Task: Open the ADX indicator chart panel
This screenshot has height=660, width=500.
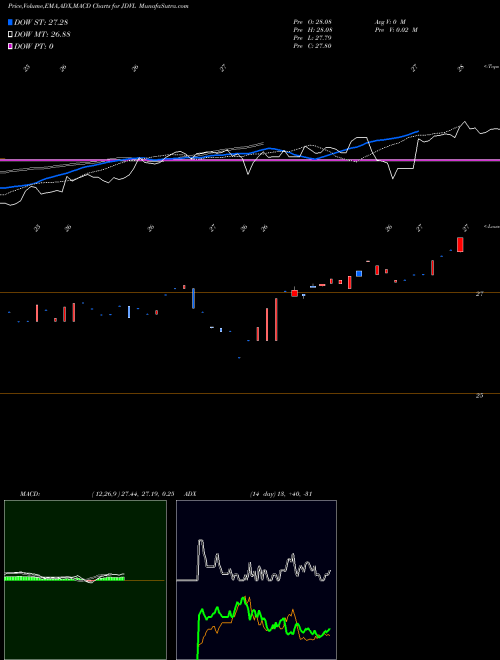Action: (x=256, y=580)
